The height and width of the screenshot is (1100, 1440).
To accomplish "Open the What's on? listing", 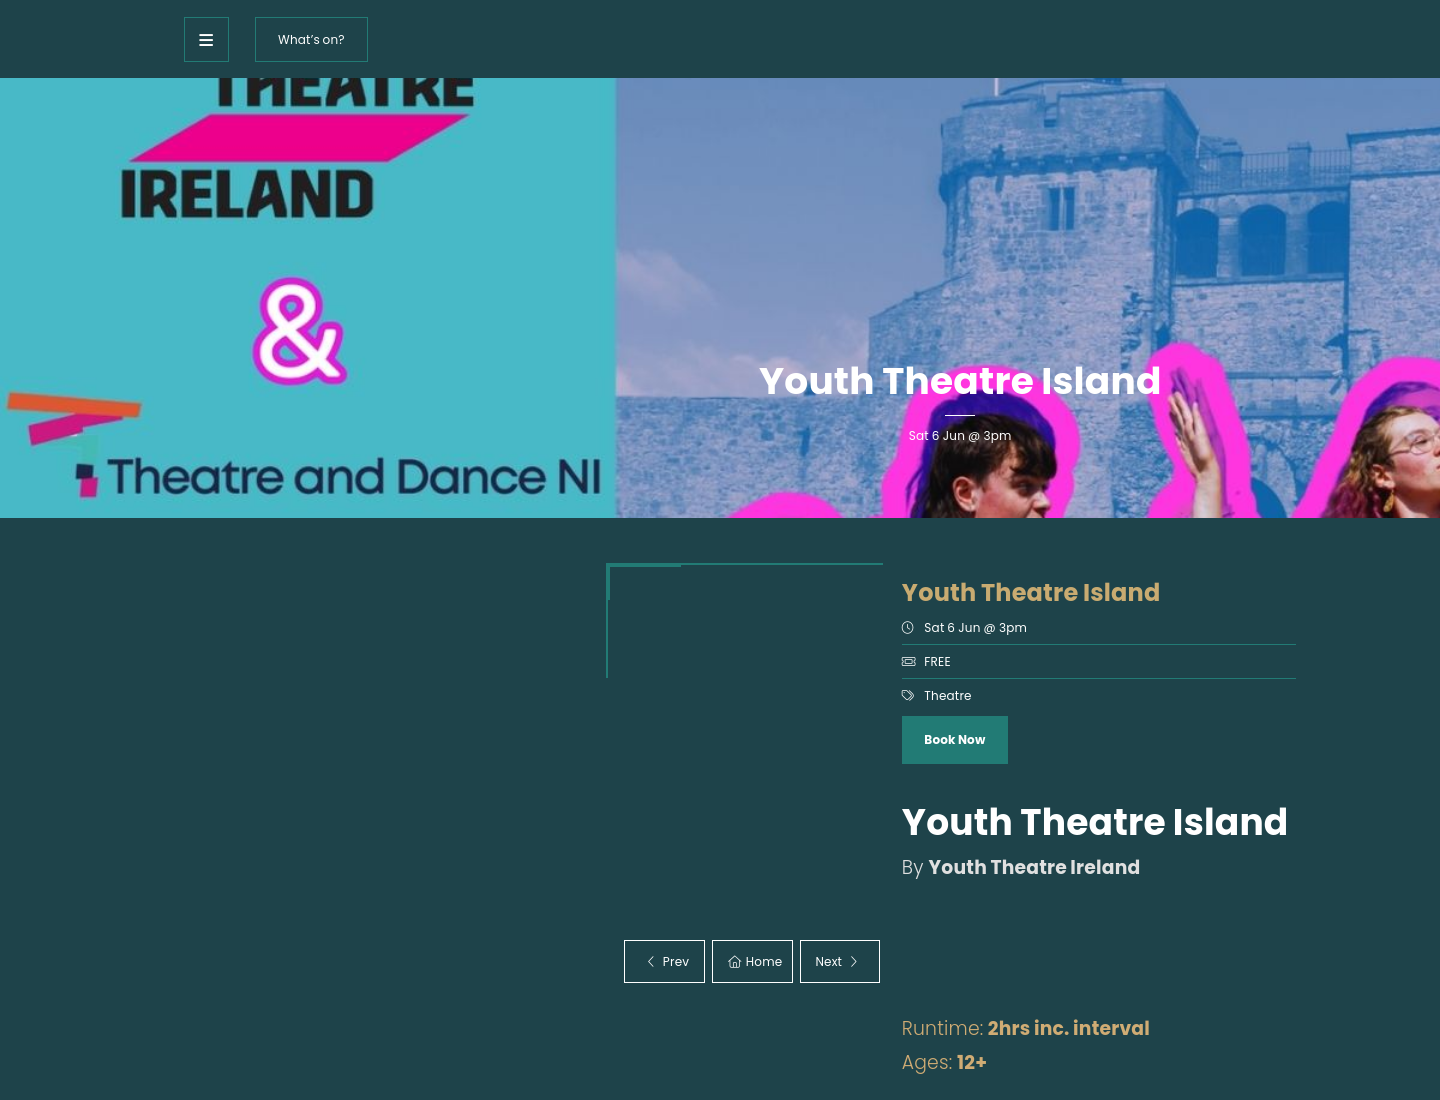I will coord(311,40).
